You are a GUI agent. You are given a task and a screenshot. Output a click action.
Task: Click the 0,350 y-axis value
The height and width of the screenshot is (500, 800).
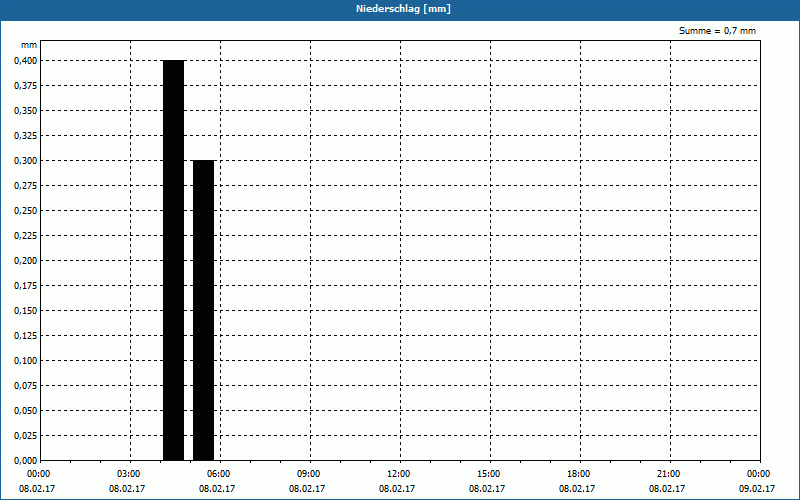coord(26,111)
